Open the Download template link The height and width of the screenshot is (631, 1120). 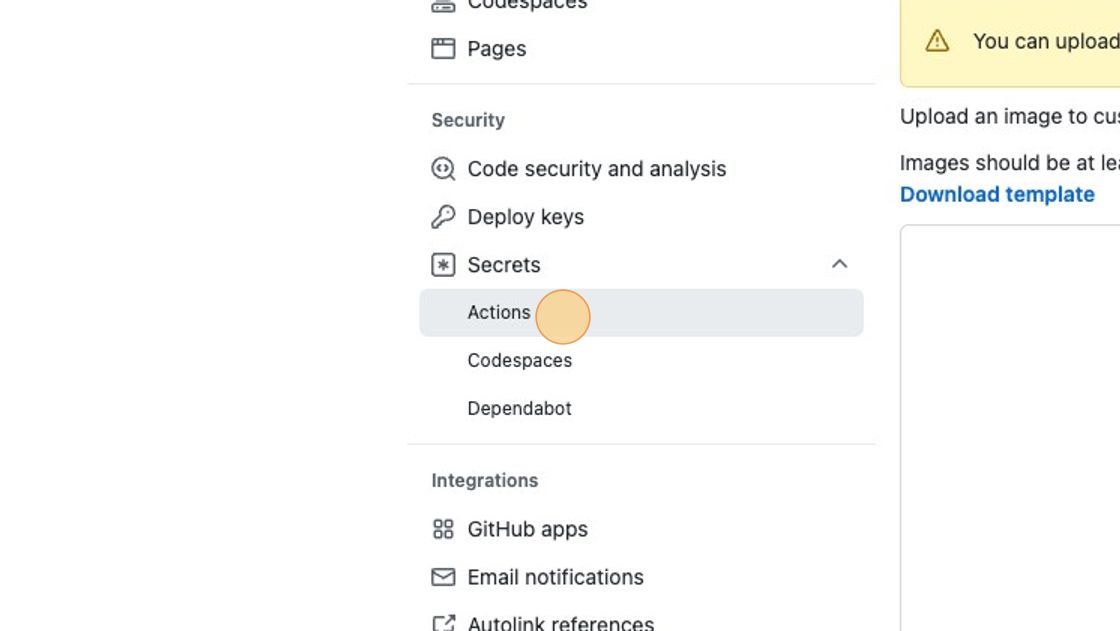[997, 194]
